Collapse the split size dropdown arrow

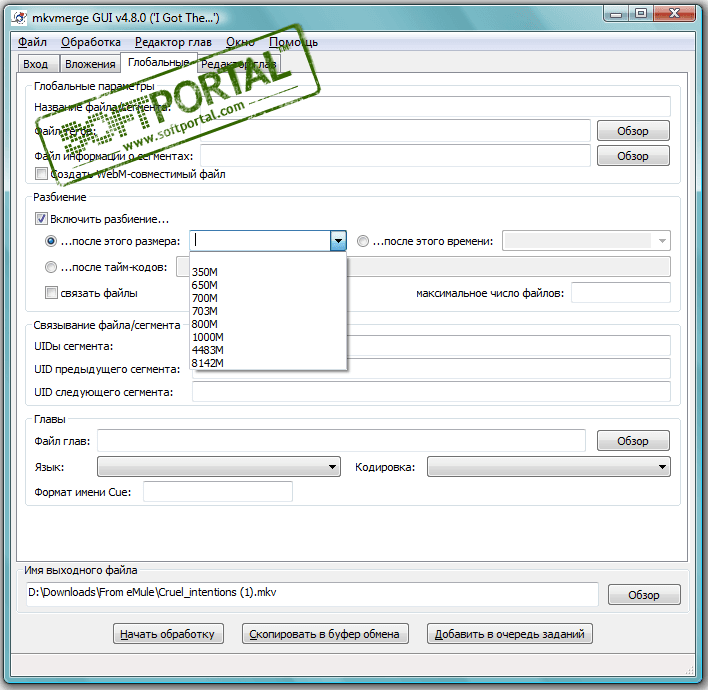coord(338,241)
